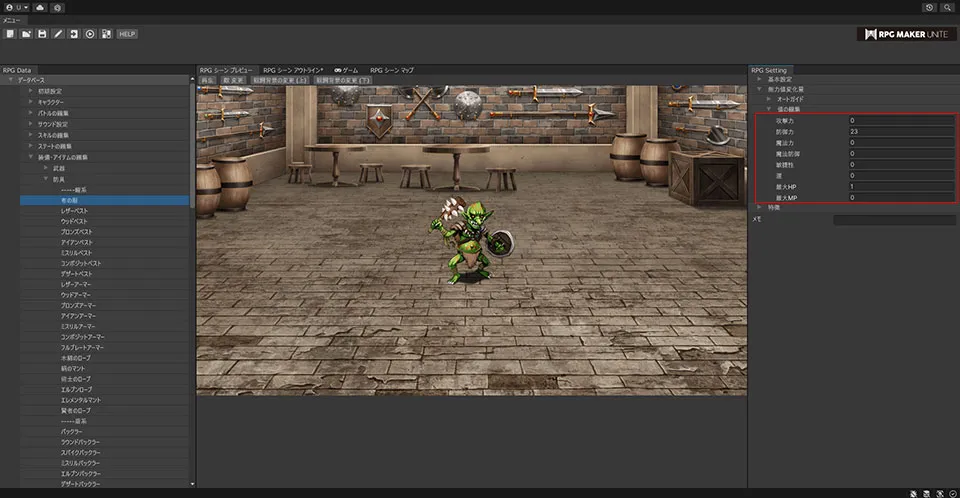The height and width of the screenshot is (498, 960).
Task: Click the open folder toolbar icon
Action: tap(26, 34)
